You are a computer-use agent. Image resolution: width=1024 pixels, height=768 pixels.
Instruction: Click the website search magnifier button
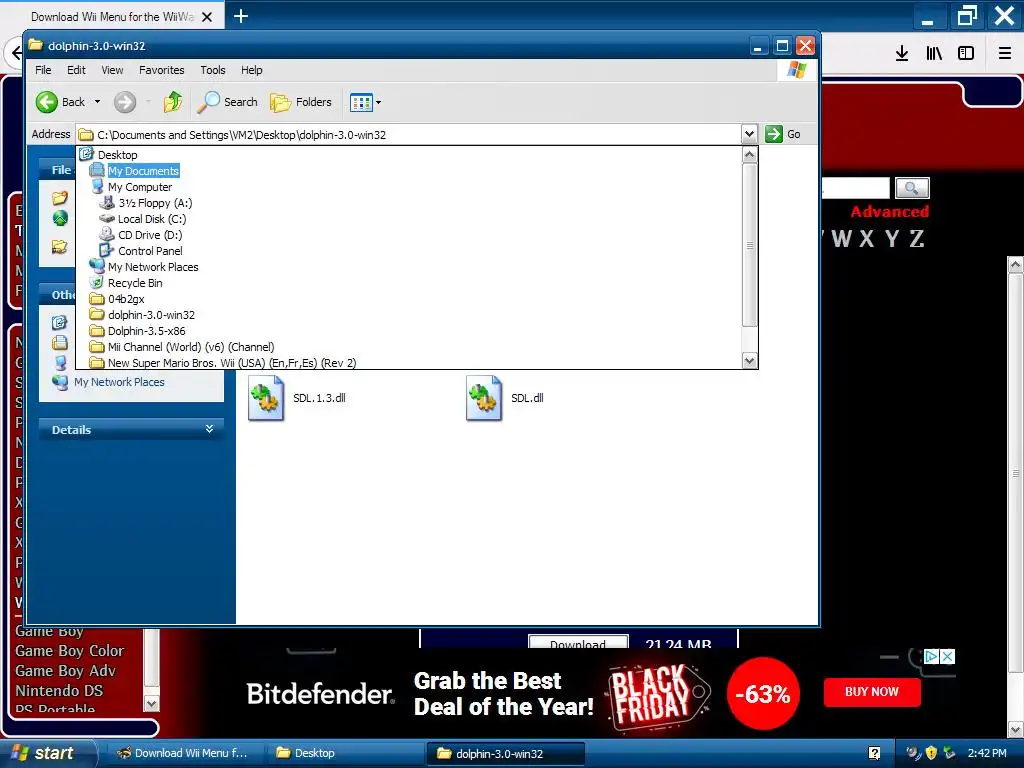click(912, 188)
